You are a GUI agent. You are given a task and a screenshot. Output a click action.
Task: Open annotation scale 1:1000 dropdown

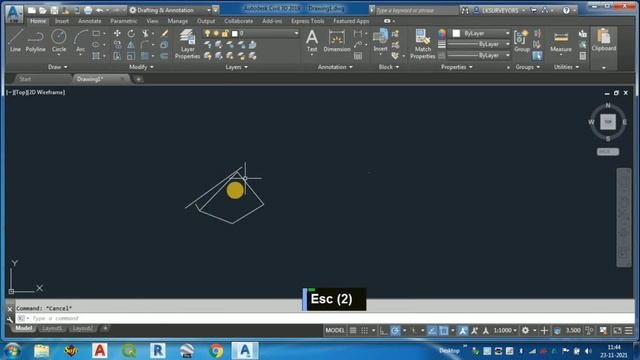505,331
